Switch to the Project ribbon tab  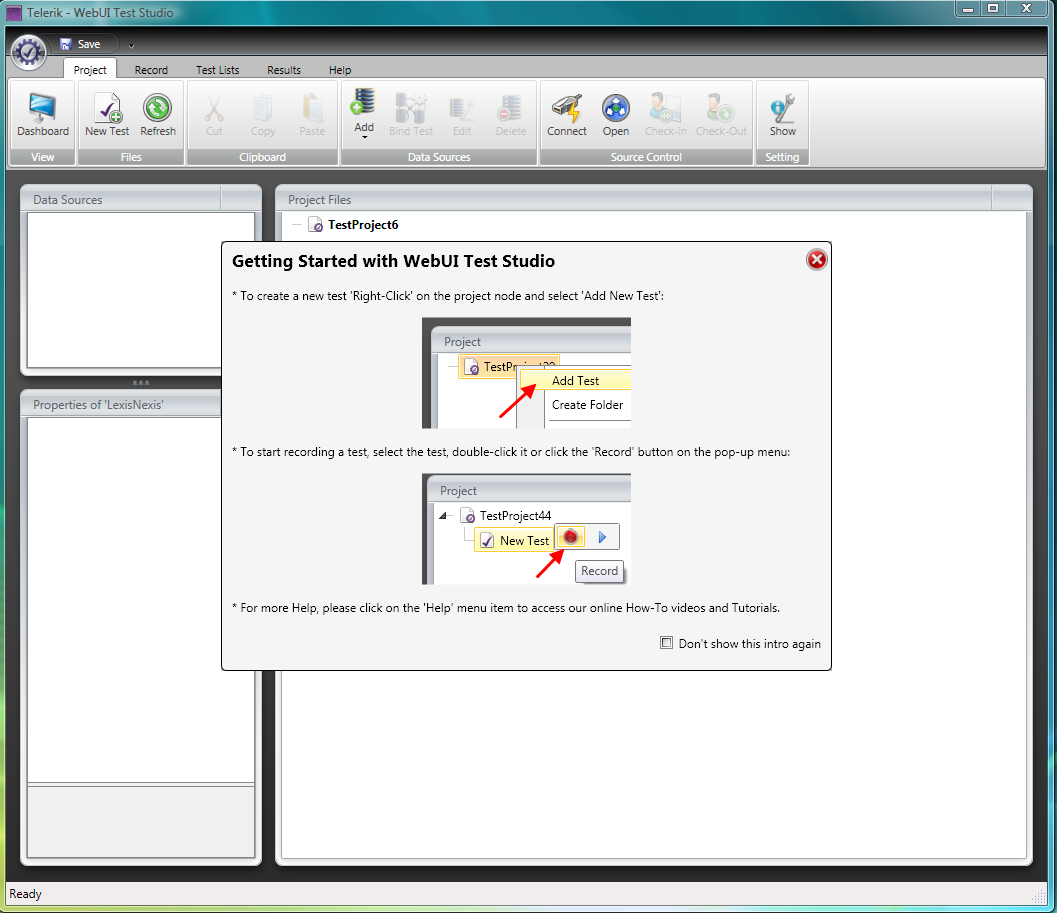[90, 69]
